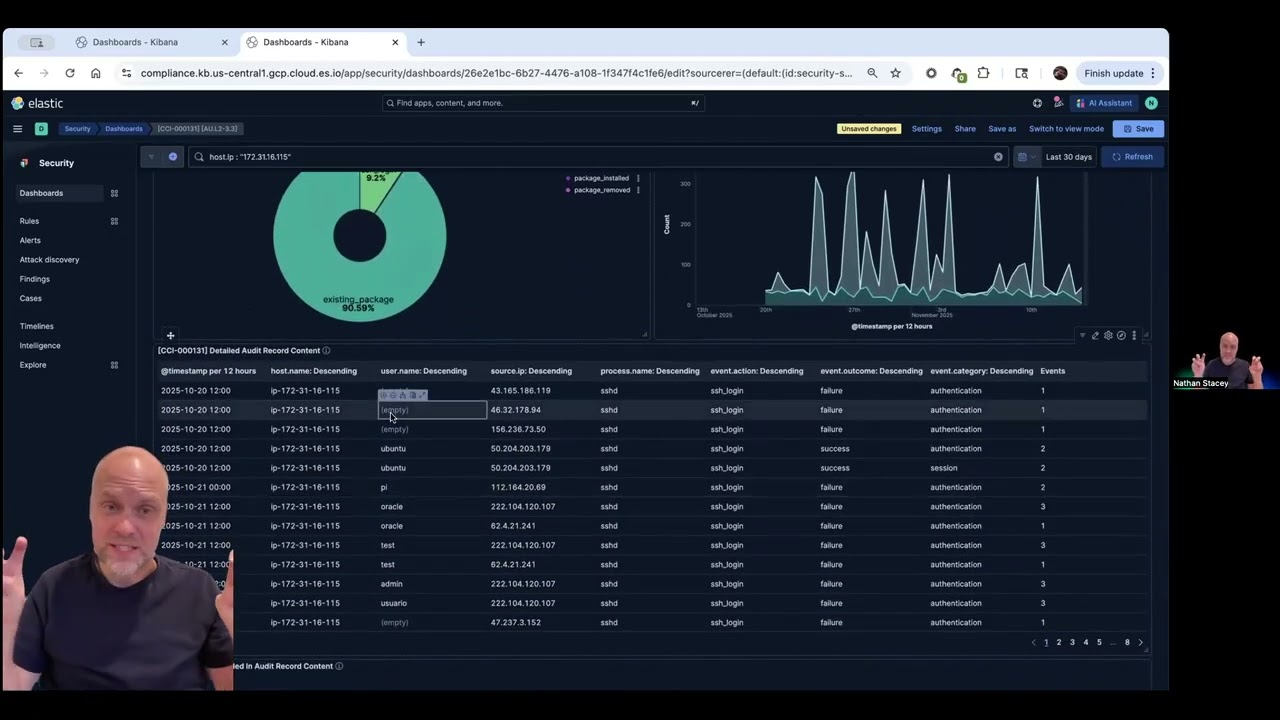This screenshot has width=1280, height=720.
Task: Go to next table page arrow
Action: pos(1140,643)
